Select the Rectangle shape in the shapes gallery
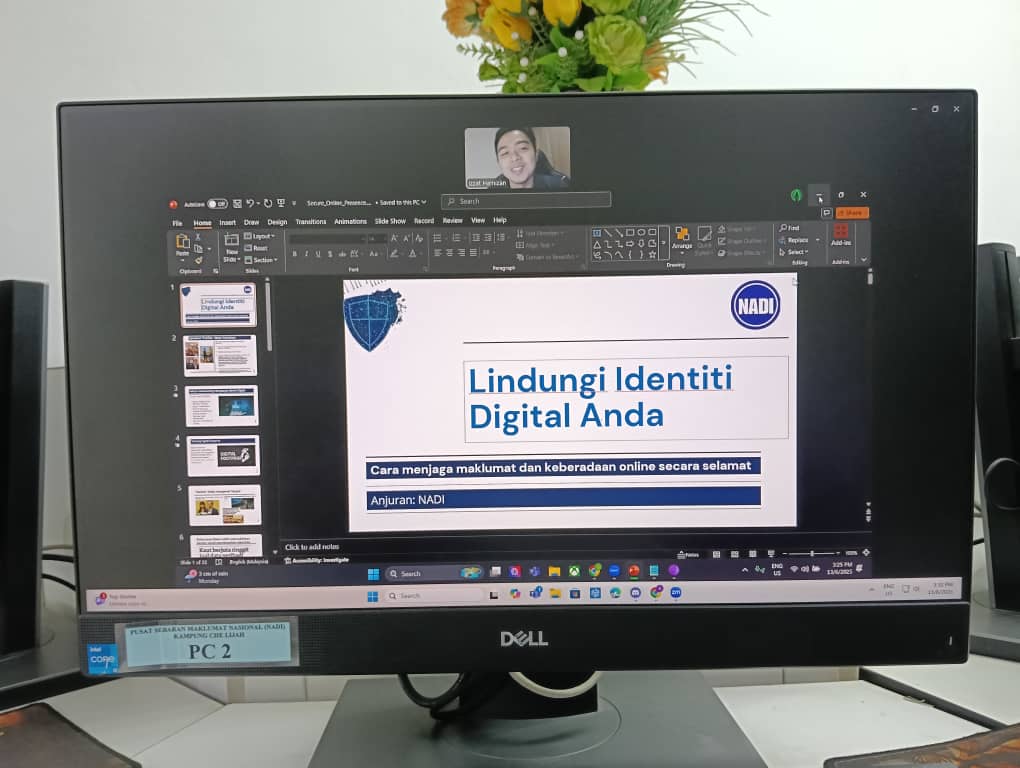Image resolution: width=1020 pixels, height=768 pixels. pyautogui.click(x=630, y=232)
